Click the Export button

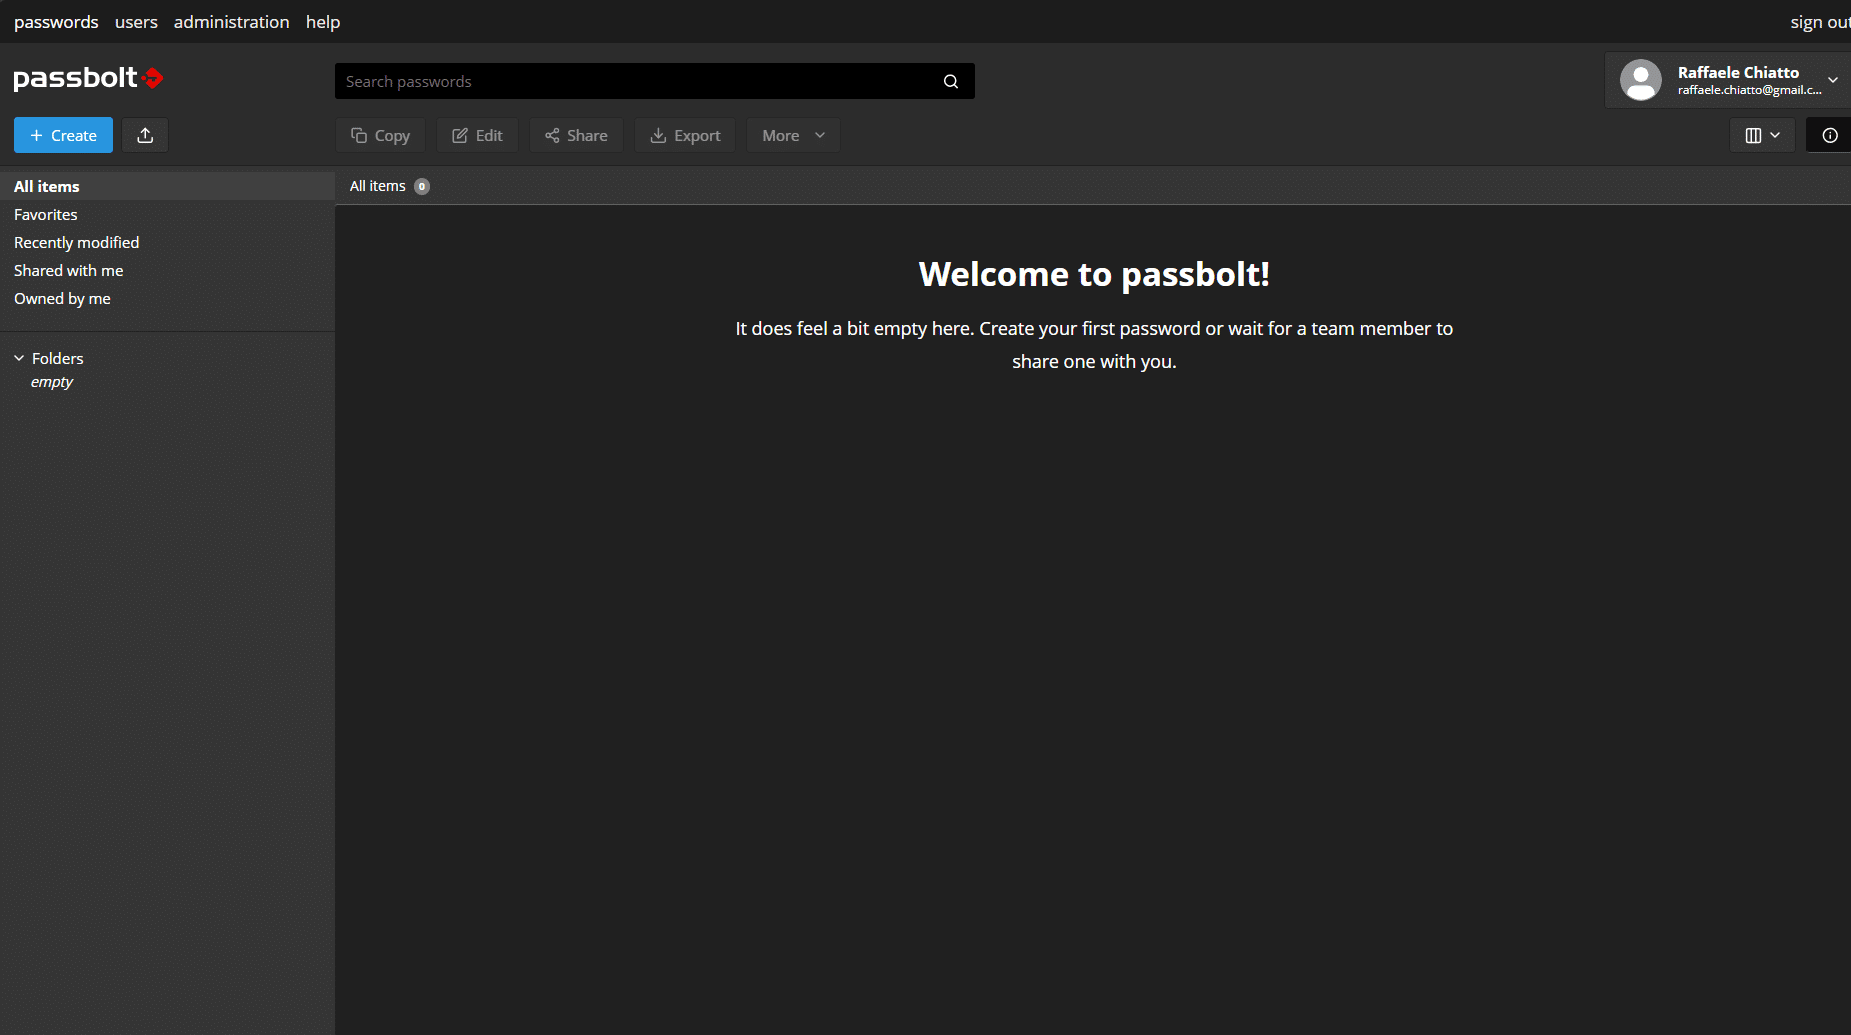[685, 135]
